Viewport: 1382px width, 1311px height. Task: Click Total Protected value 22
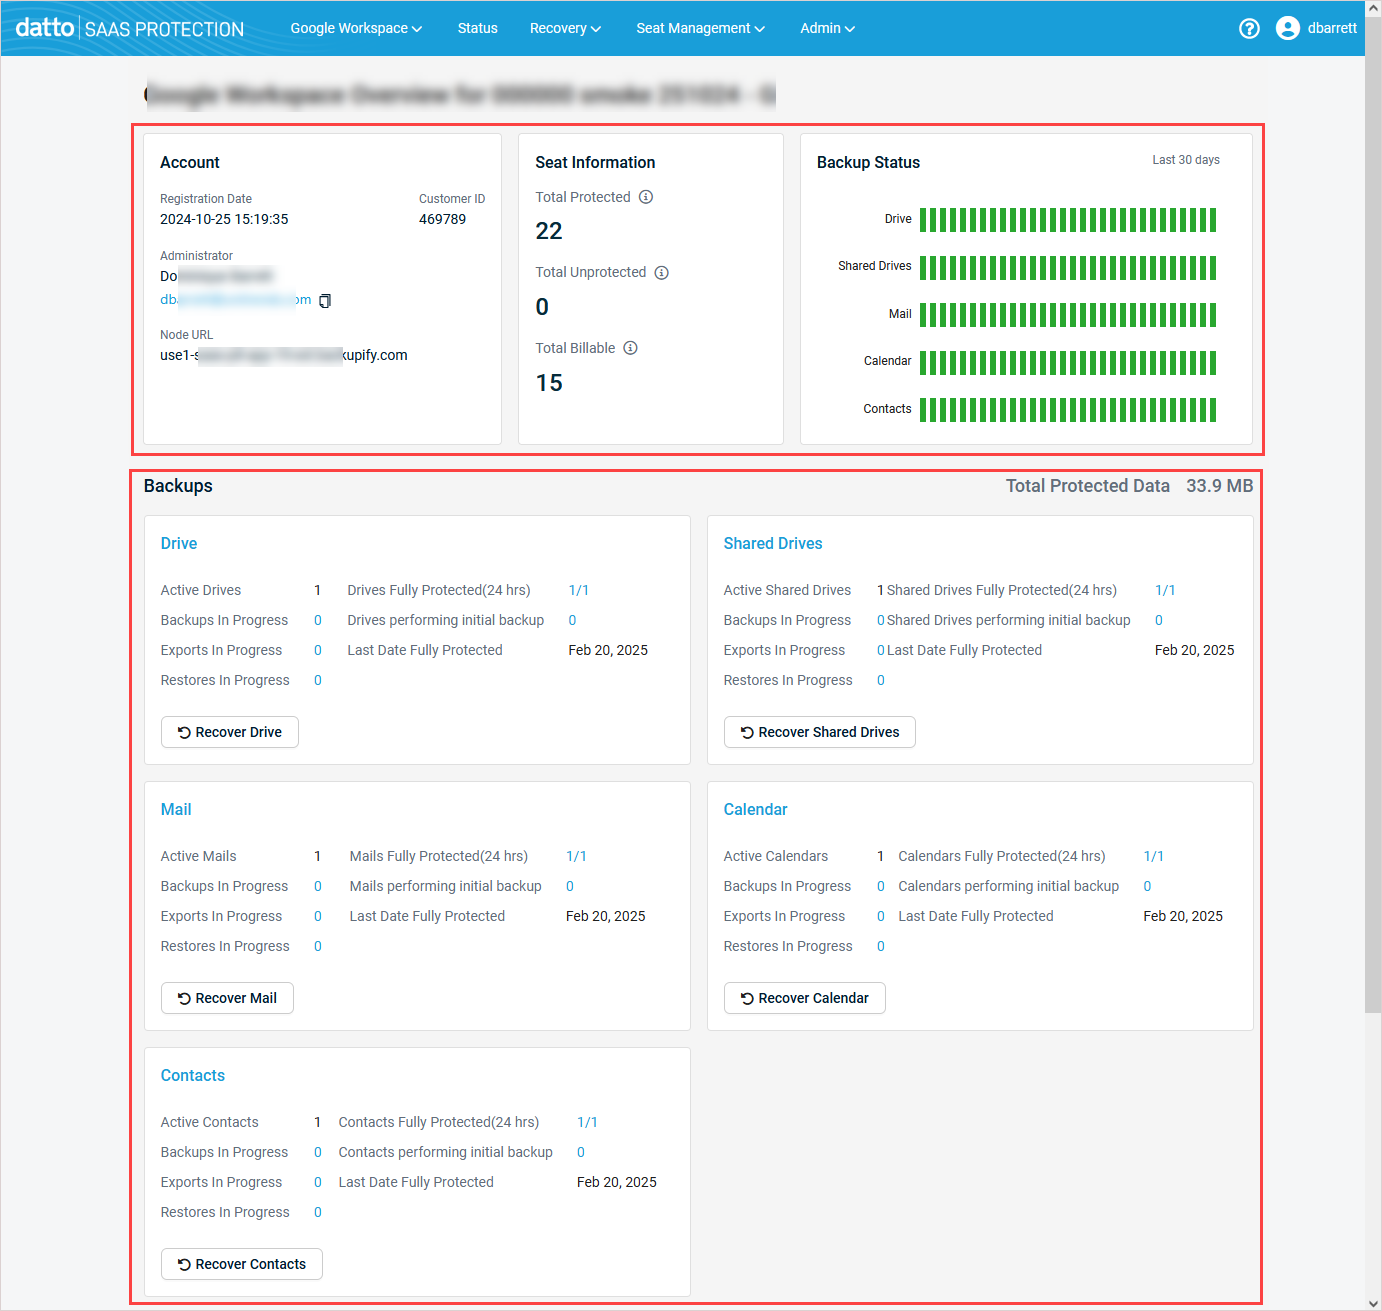(549, 231)
